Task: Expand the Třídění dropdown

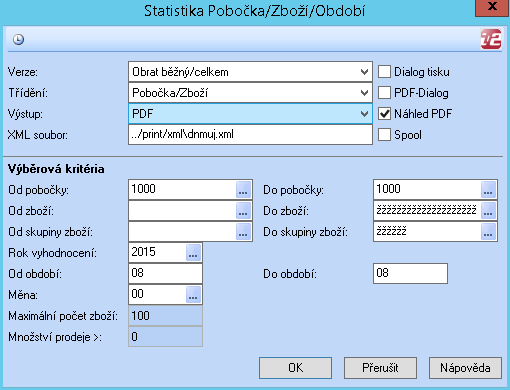Action: click(x=365, y=93)
